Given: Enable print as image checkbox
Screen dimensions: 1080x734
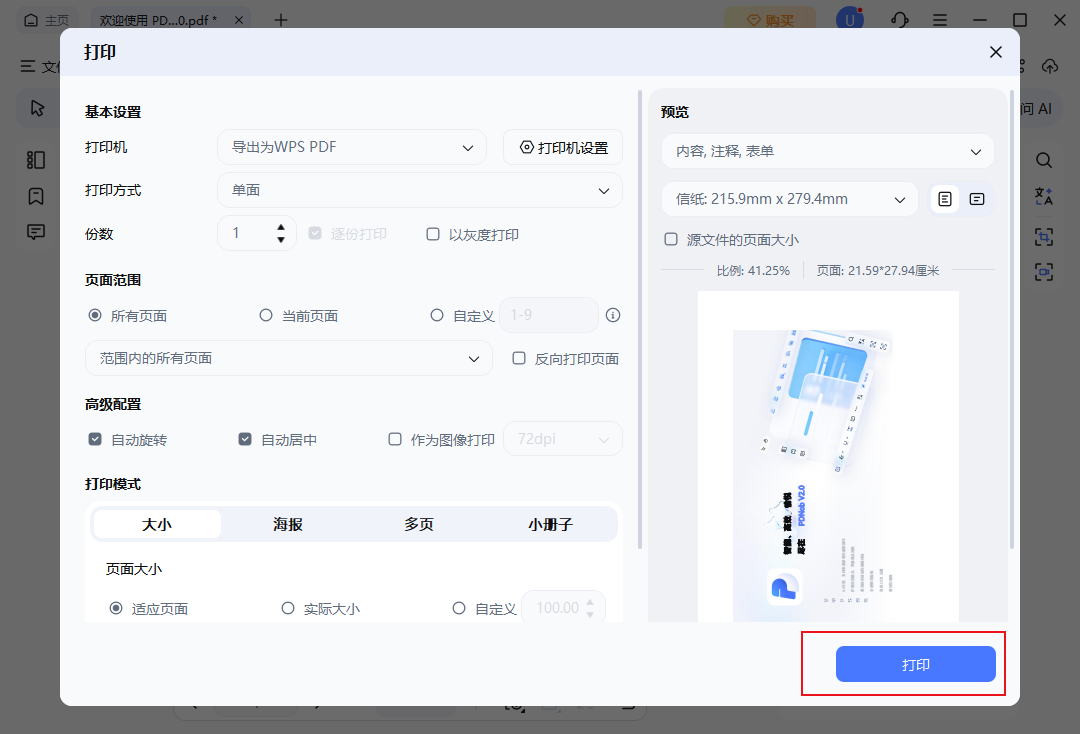Looking at the screenshot, I should pos(395,439).
